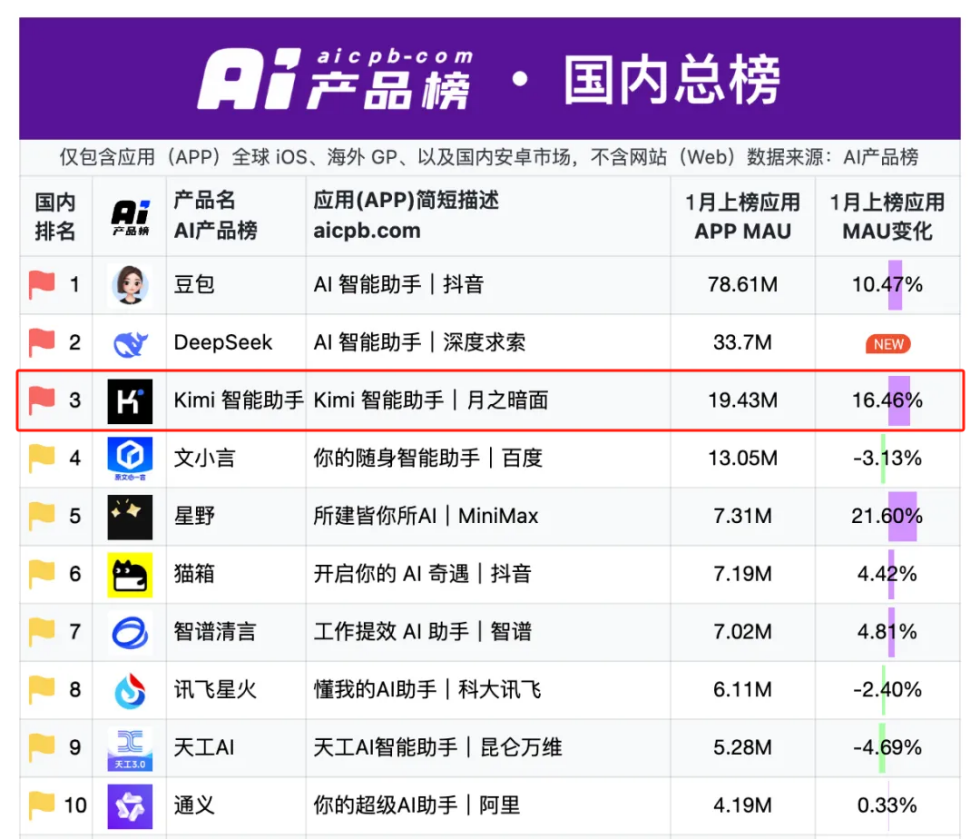980x839 pixels.
Task: Click the 78.61M MAU value
Action: click(742, 284)
